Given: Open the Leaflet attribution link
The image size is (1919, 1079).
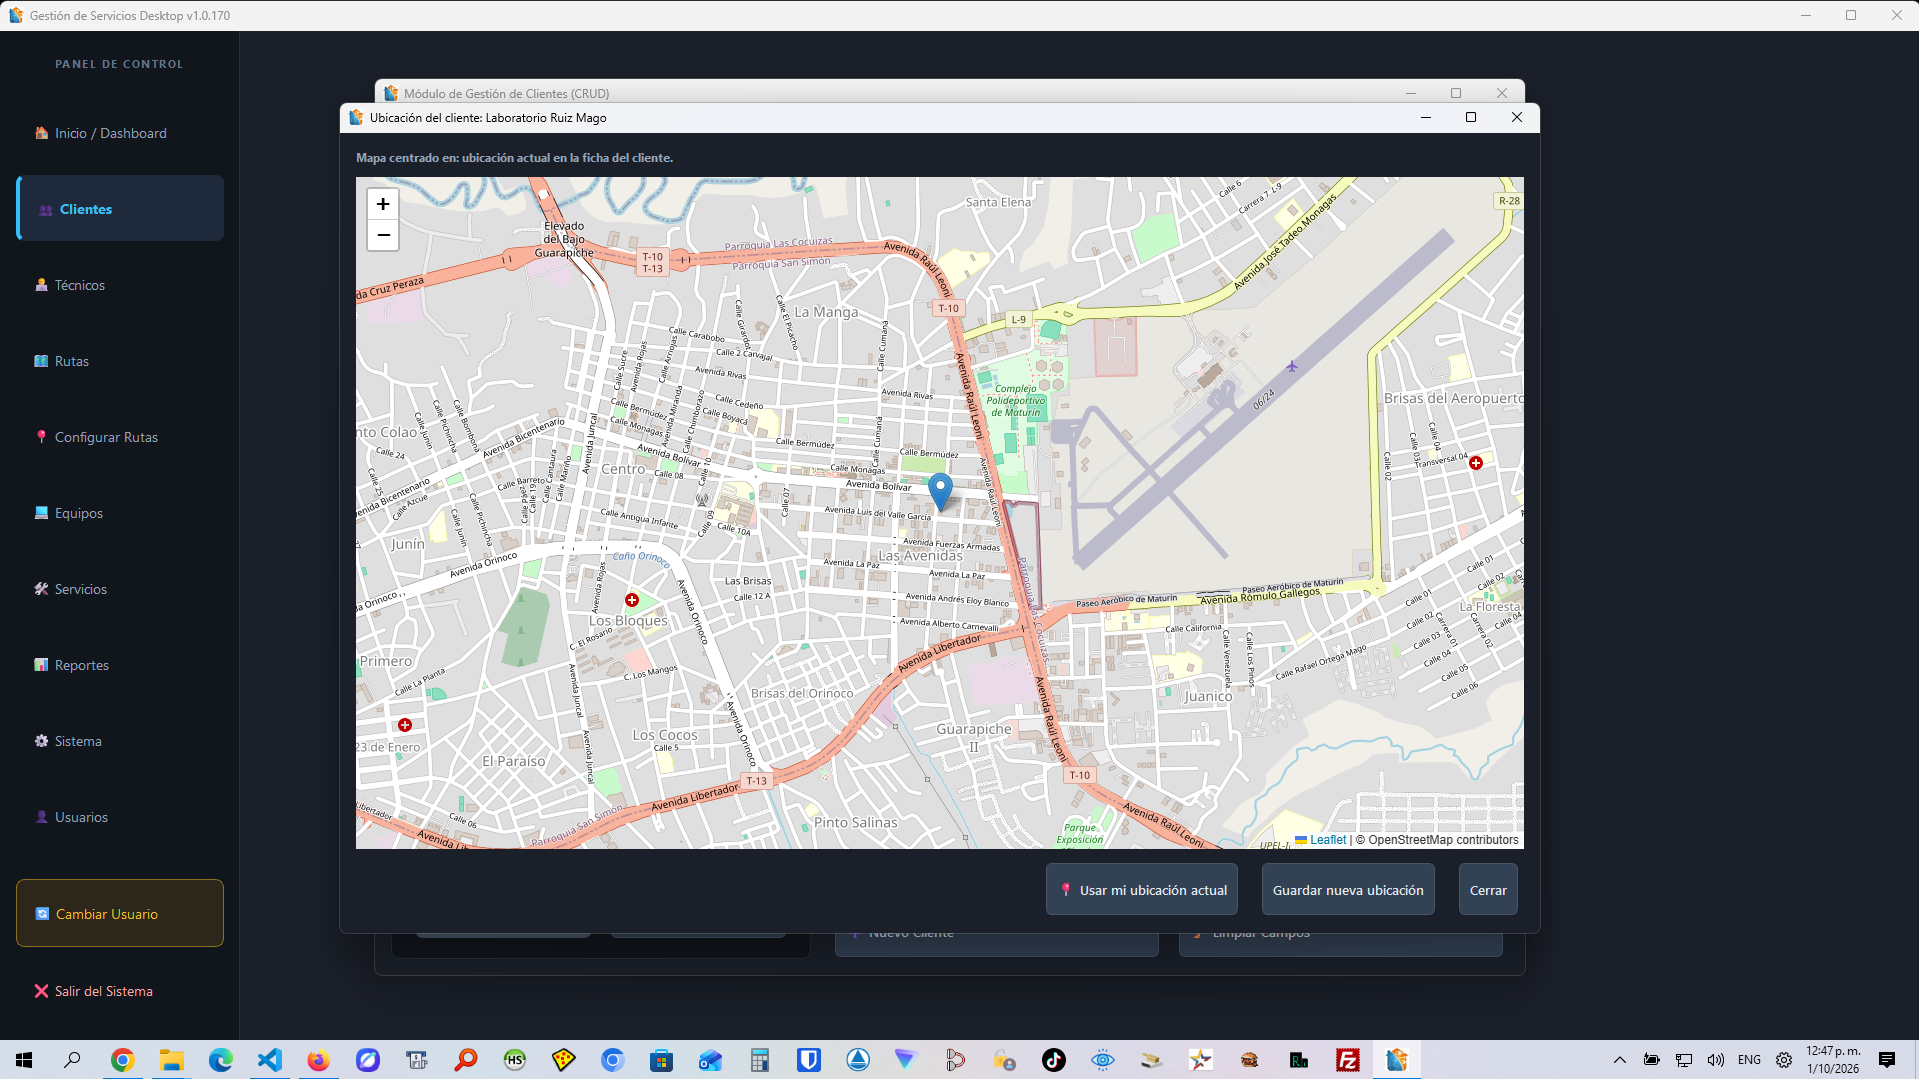Looking at the screenshot, I should [x=1328, y=840].
